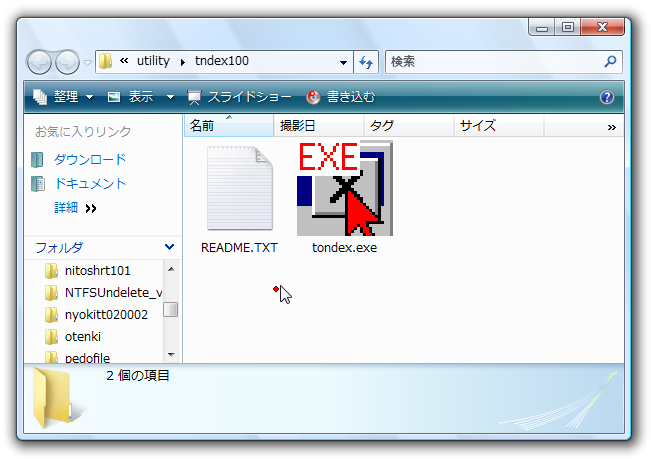Click the ダウンロード folder icon
Viewport: 651px width, 459px height.
[x=37, y=160]
